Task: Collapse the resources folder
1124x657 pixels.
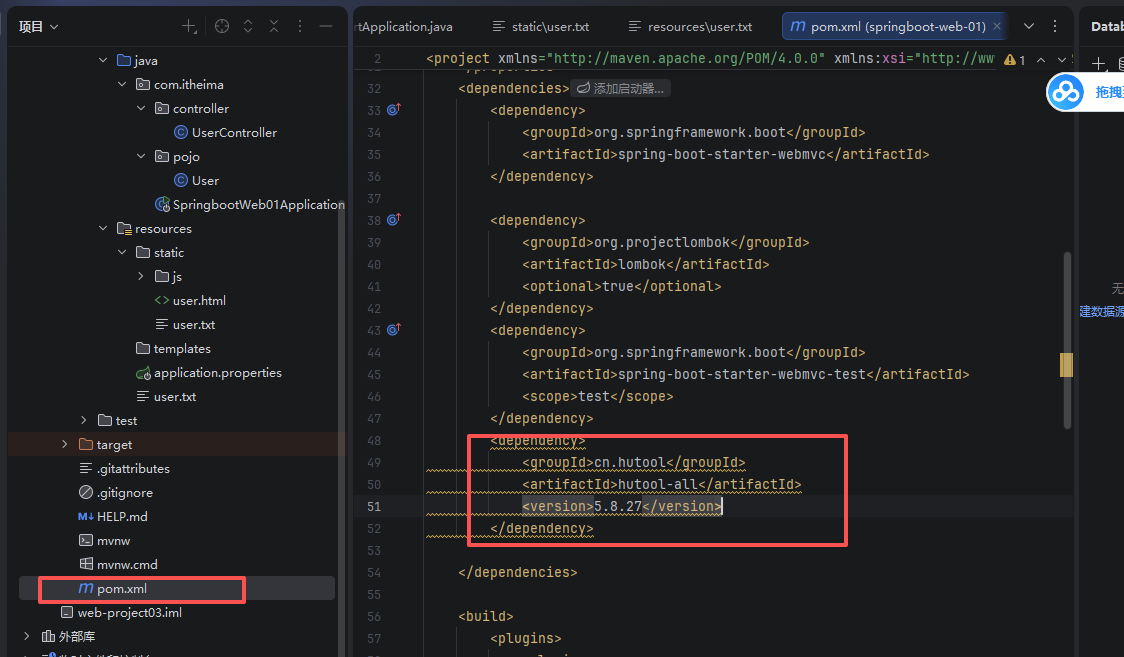Action: 103,229
